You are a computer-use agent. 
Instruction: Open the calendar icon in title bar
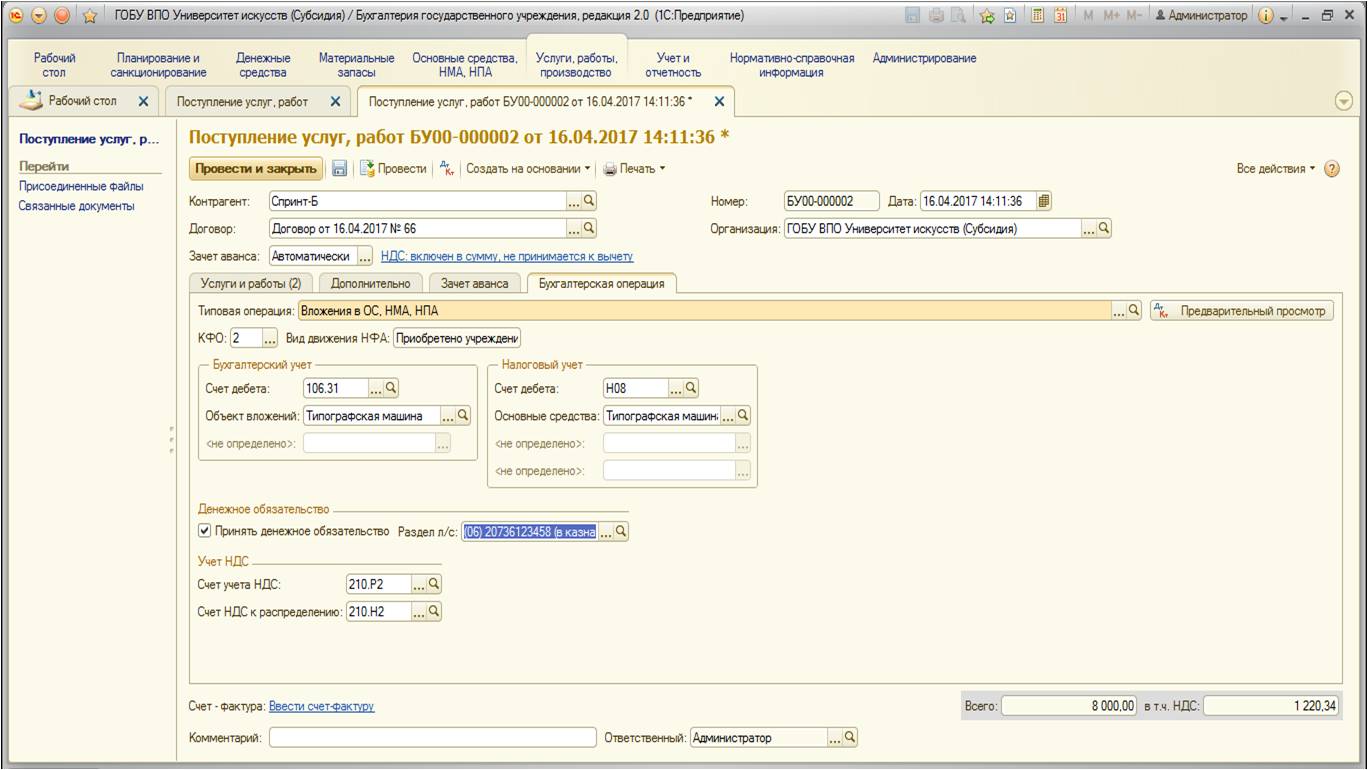[x=1061, y=16]
